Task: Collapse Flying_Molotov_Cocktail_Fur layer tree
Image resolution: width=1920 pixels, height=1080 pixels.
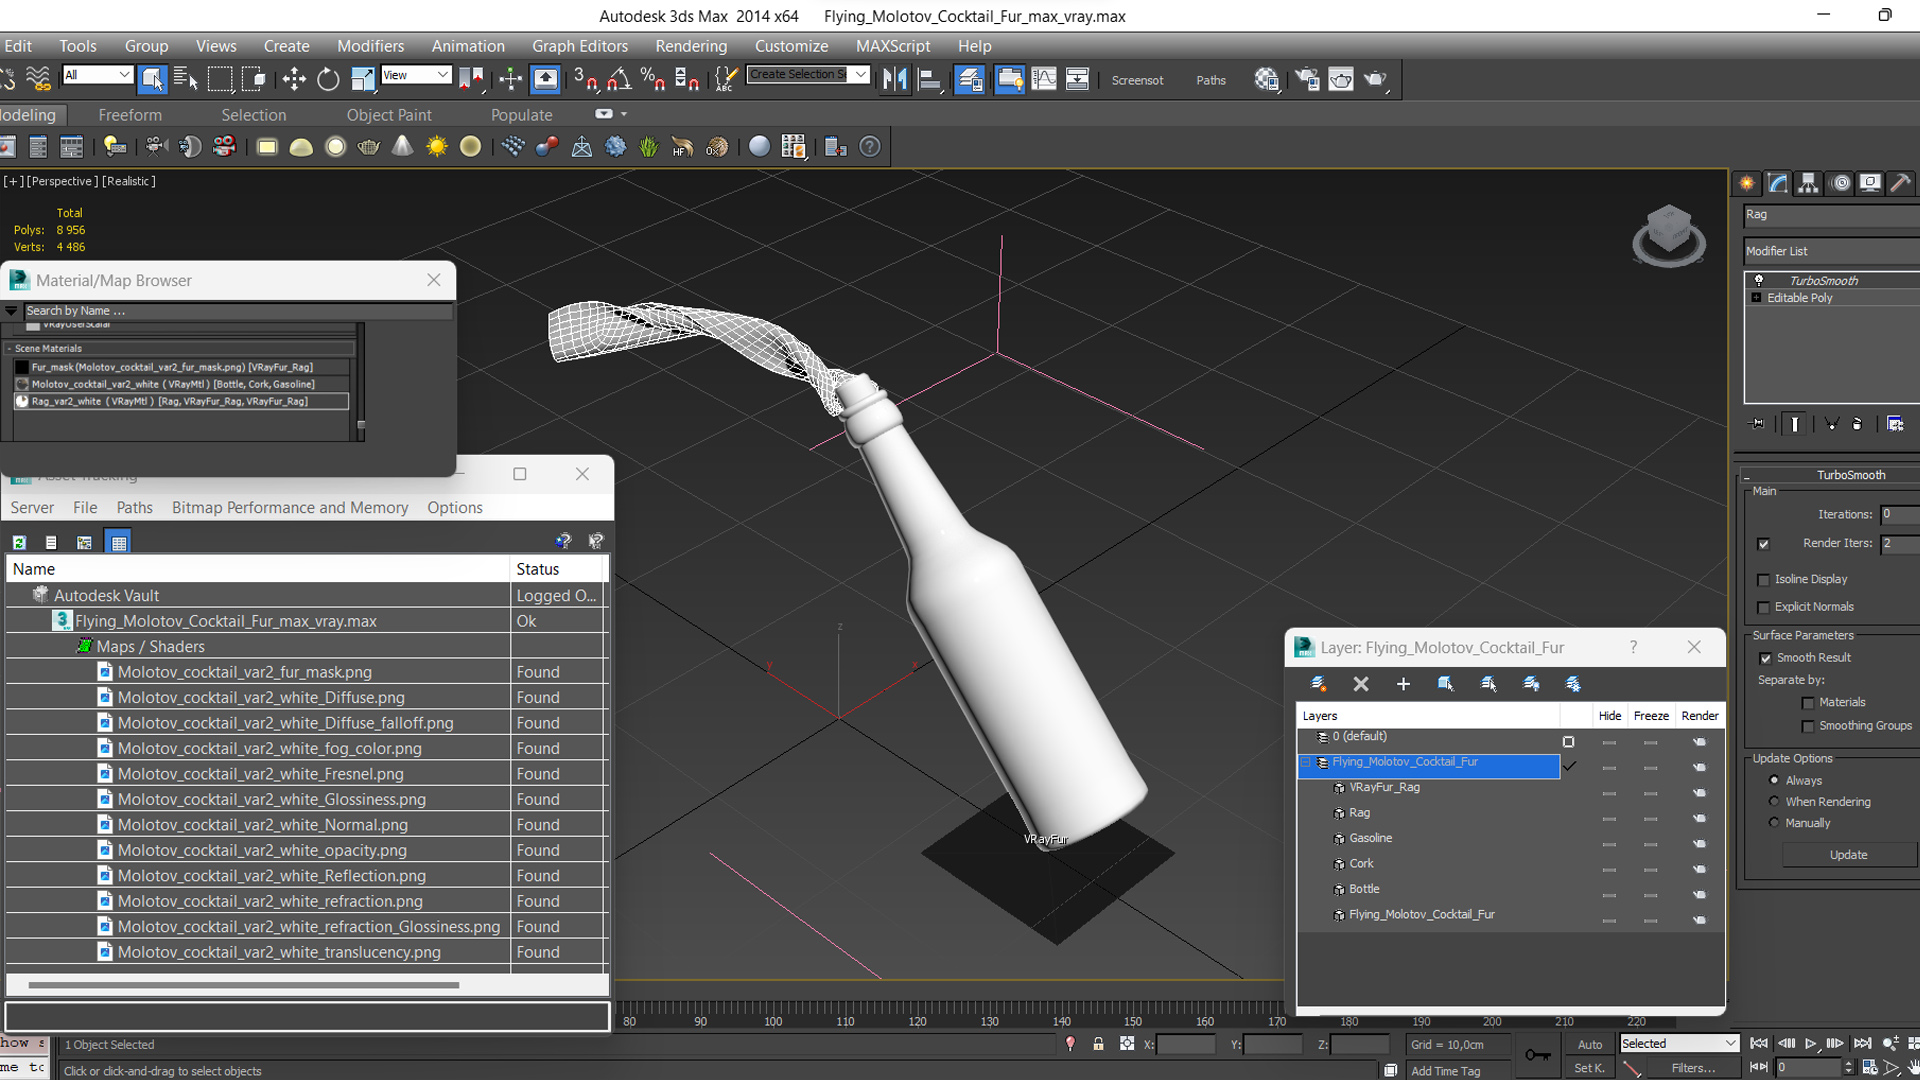Action: click(x=1305, y=762)
